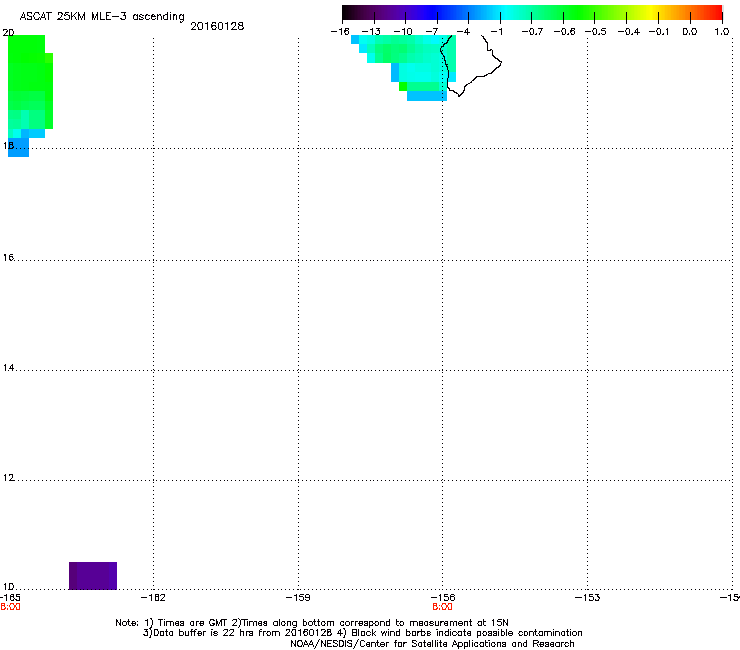Viewport: 740px width, 650px height.
Task: Click the "-0.1" color scale label
Action: [659, 32]
